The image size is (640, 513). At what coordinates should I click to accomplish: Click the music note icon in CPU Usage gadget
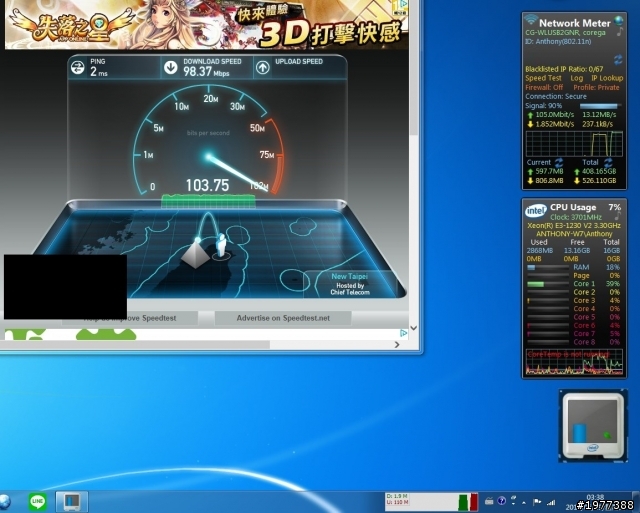click(x=618, y=216)
